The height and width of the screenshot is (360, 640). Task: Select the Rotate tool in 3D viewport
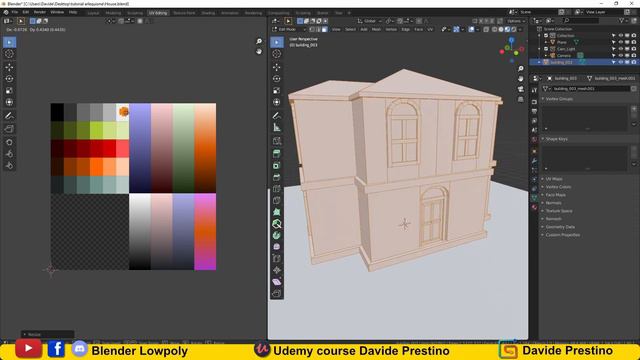pyautogui.click(x=277, y=79)
